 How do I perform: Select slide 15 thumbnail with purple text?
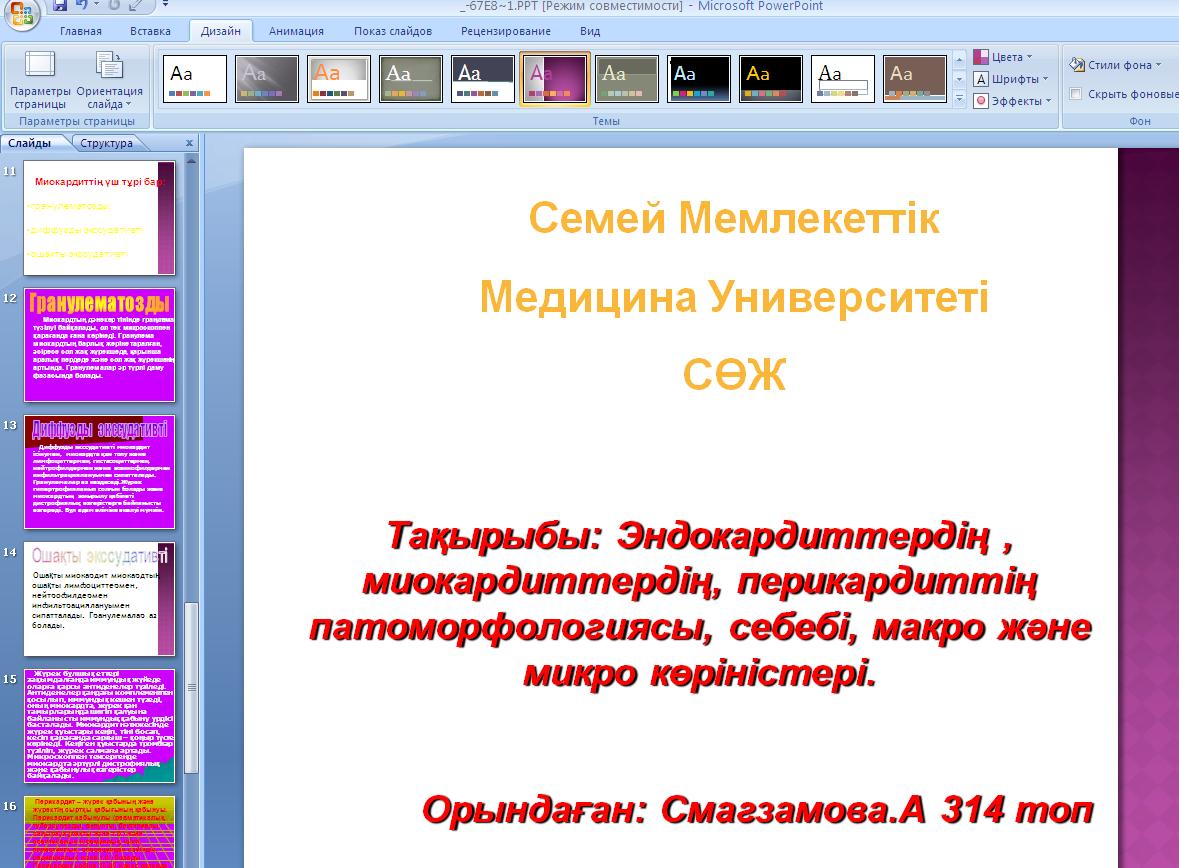tap(99, 726)
